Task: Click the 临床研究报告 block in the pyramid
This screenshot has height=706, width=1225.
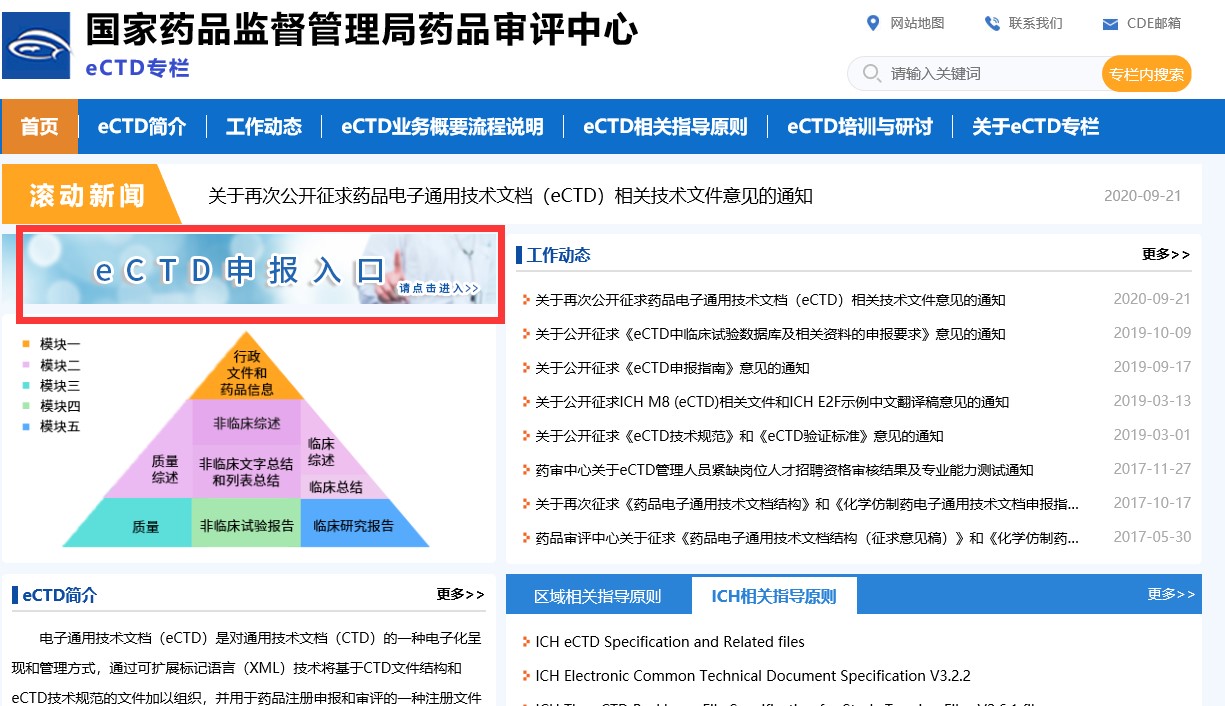Action: [x=353, y=525]
